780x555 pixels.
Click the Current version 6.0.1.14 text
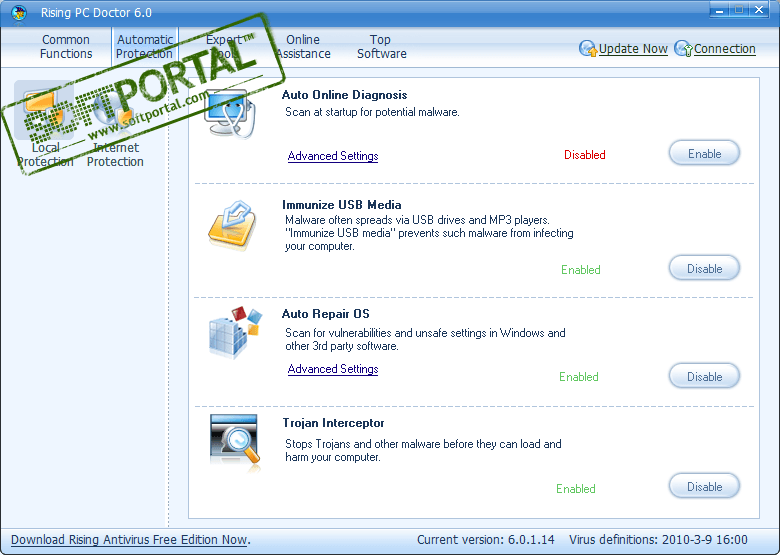pos(486,540)
